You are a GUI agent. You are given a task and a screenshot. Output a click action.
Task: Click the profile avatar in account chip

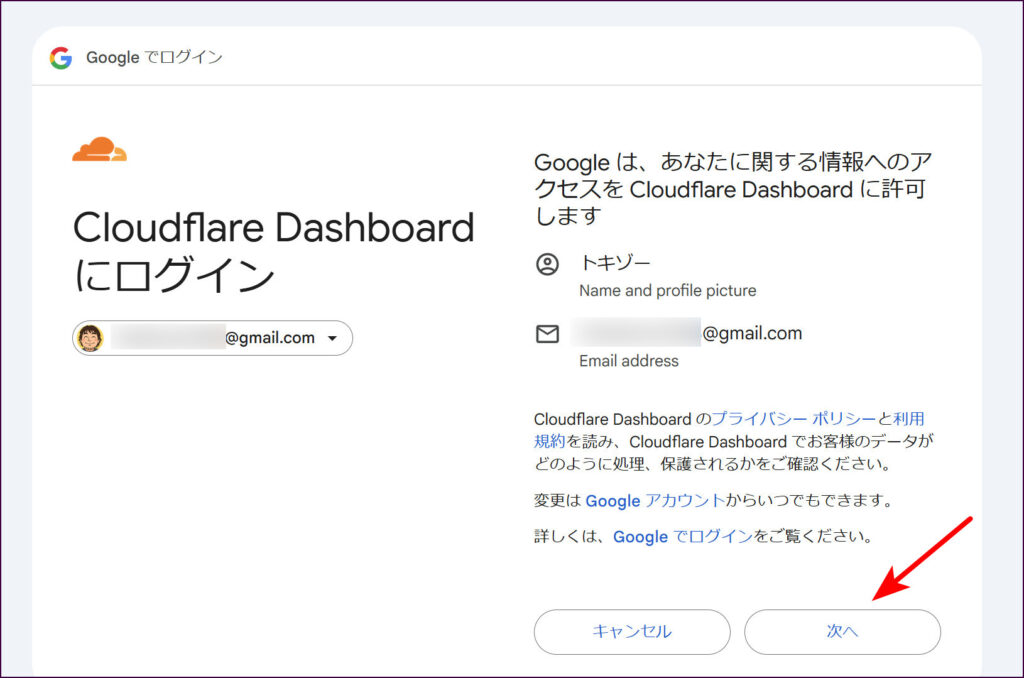[90, 338]
